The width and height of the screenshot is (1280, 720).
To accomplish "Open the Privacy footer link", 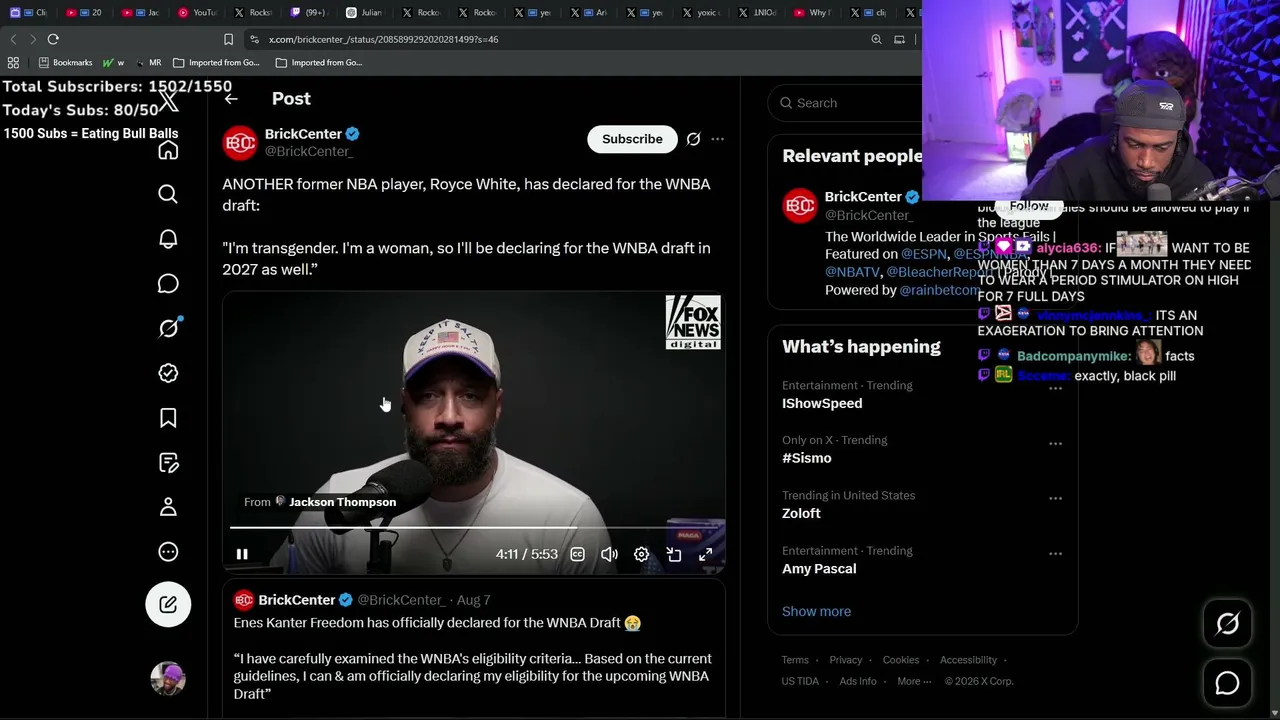I will [845, 660].
